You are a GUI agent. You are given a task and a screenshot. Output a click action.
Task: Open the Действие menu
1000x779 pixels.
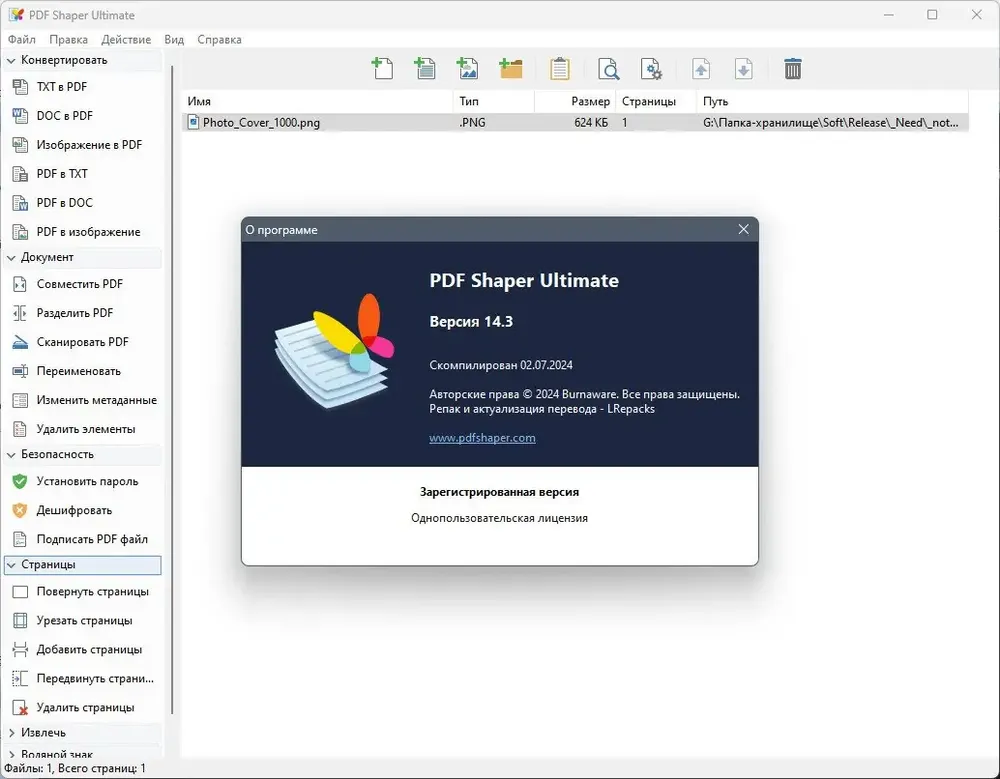click(x=126, y=40)
